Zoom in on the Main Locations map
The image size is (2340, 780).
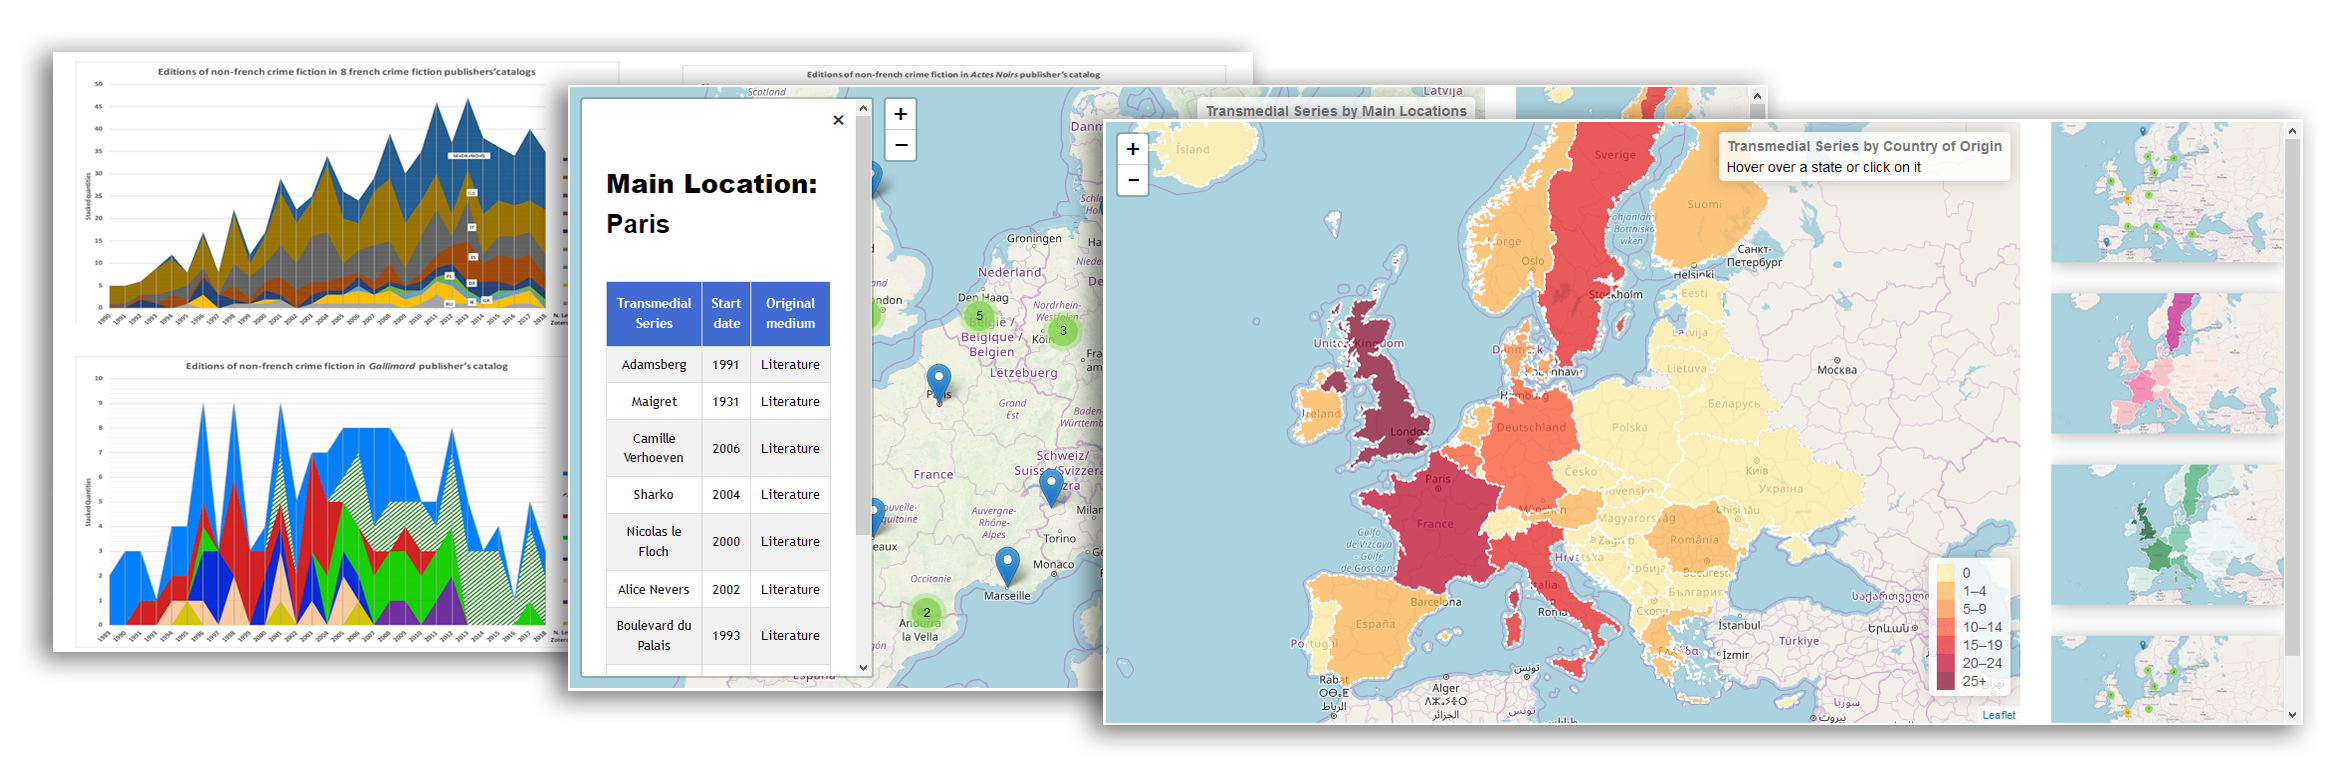pos(900,114)
